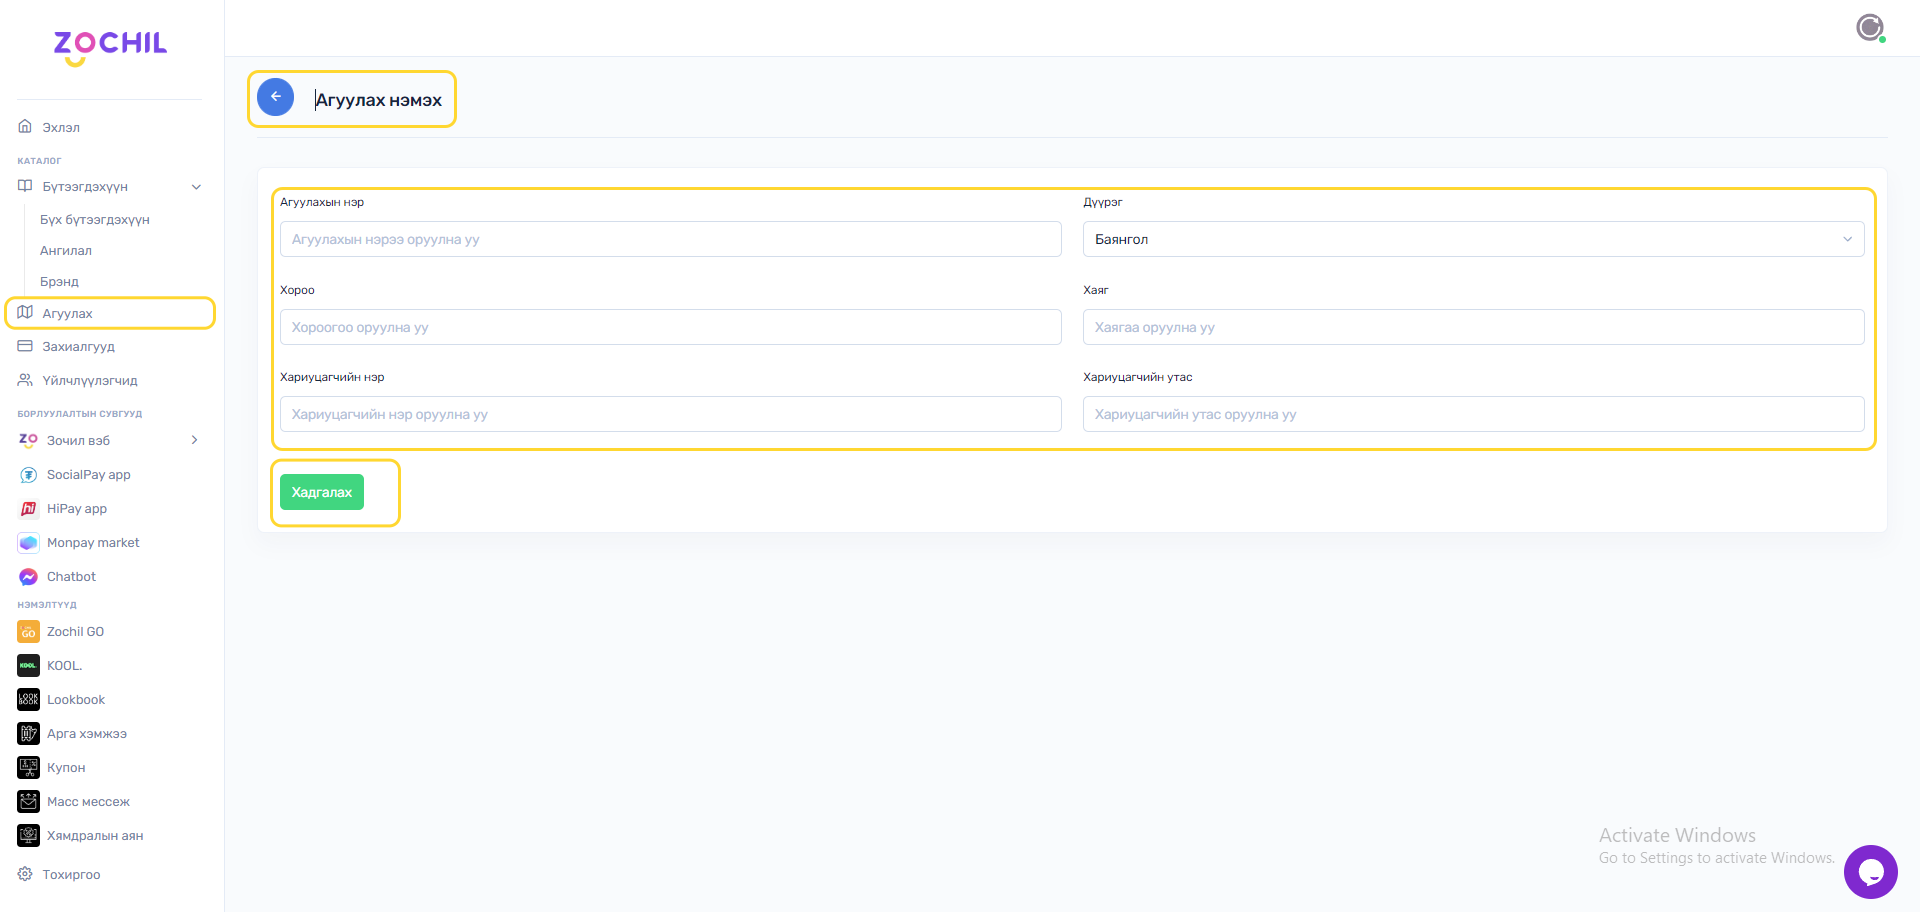Open the Дүүрэг dropdown showing Баянгол
The image size is (1920, 912).
(1472, 239)
